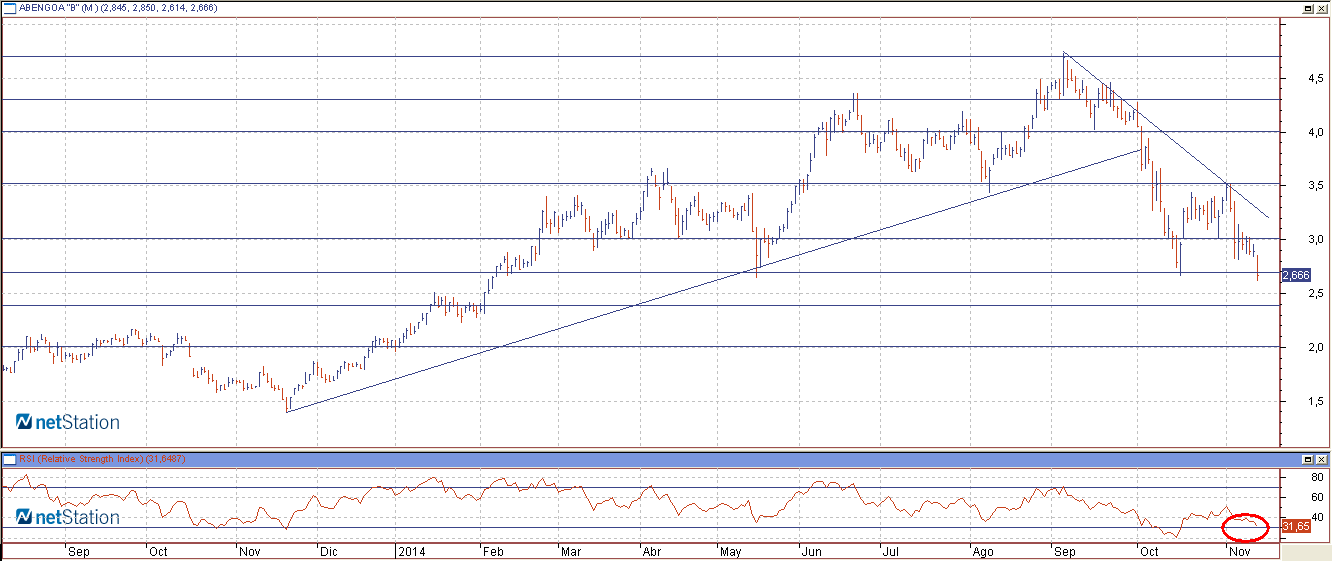Select the descending resistance trendline from September peak

(1165, 134)
